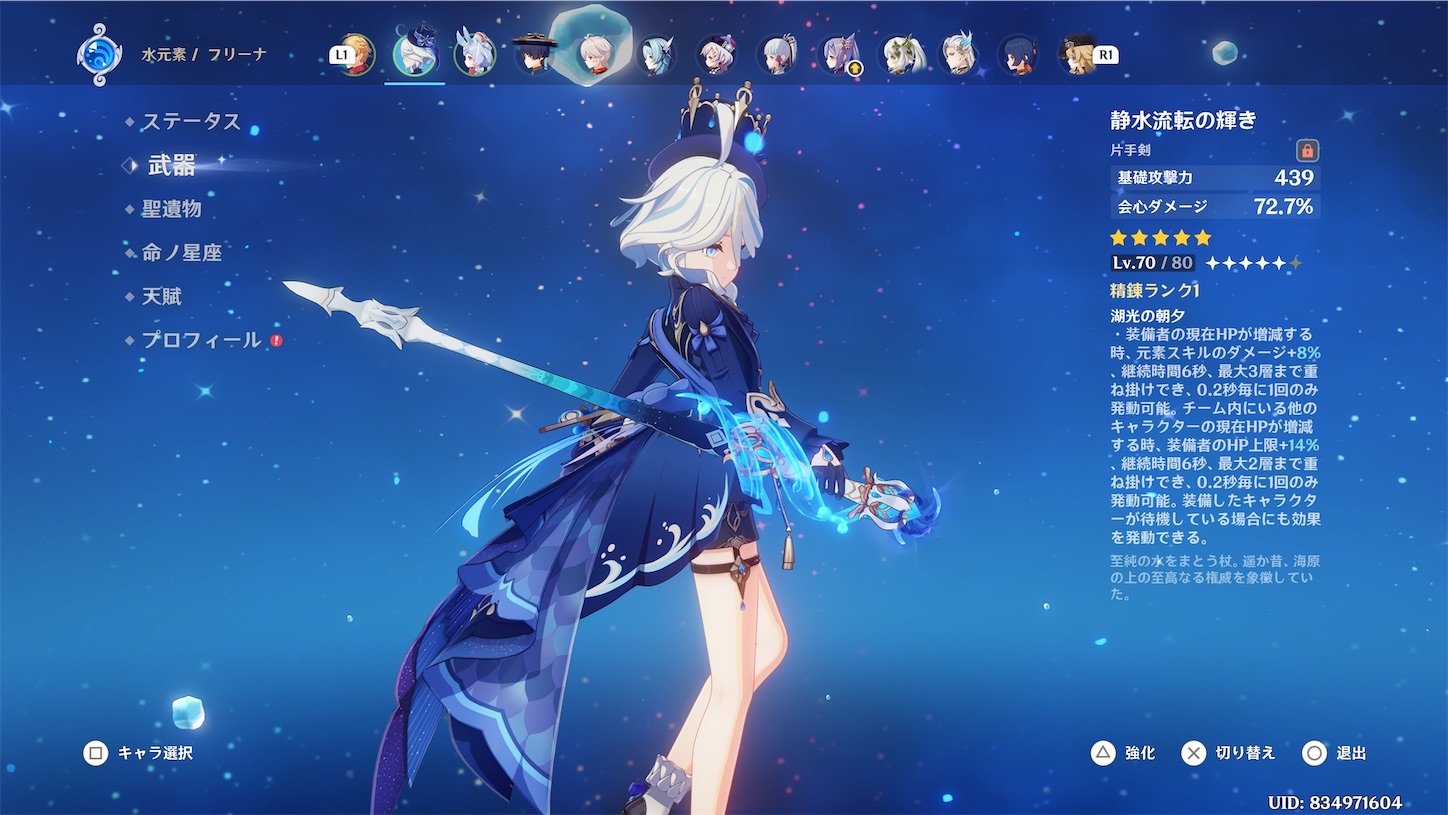The width and height of the screenshot is (1448, 815).
Task: Click the 切り替え switch weapon button
Action: click(1228, 753)
